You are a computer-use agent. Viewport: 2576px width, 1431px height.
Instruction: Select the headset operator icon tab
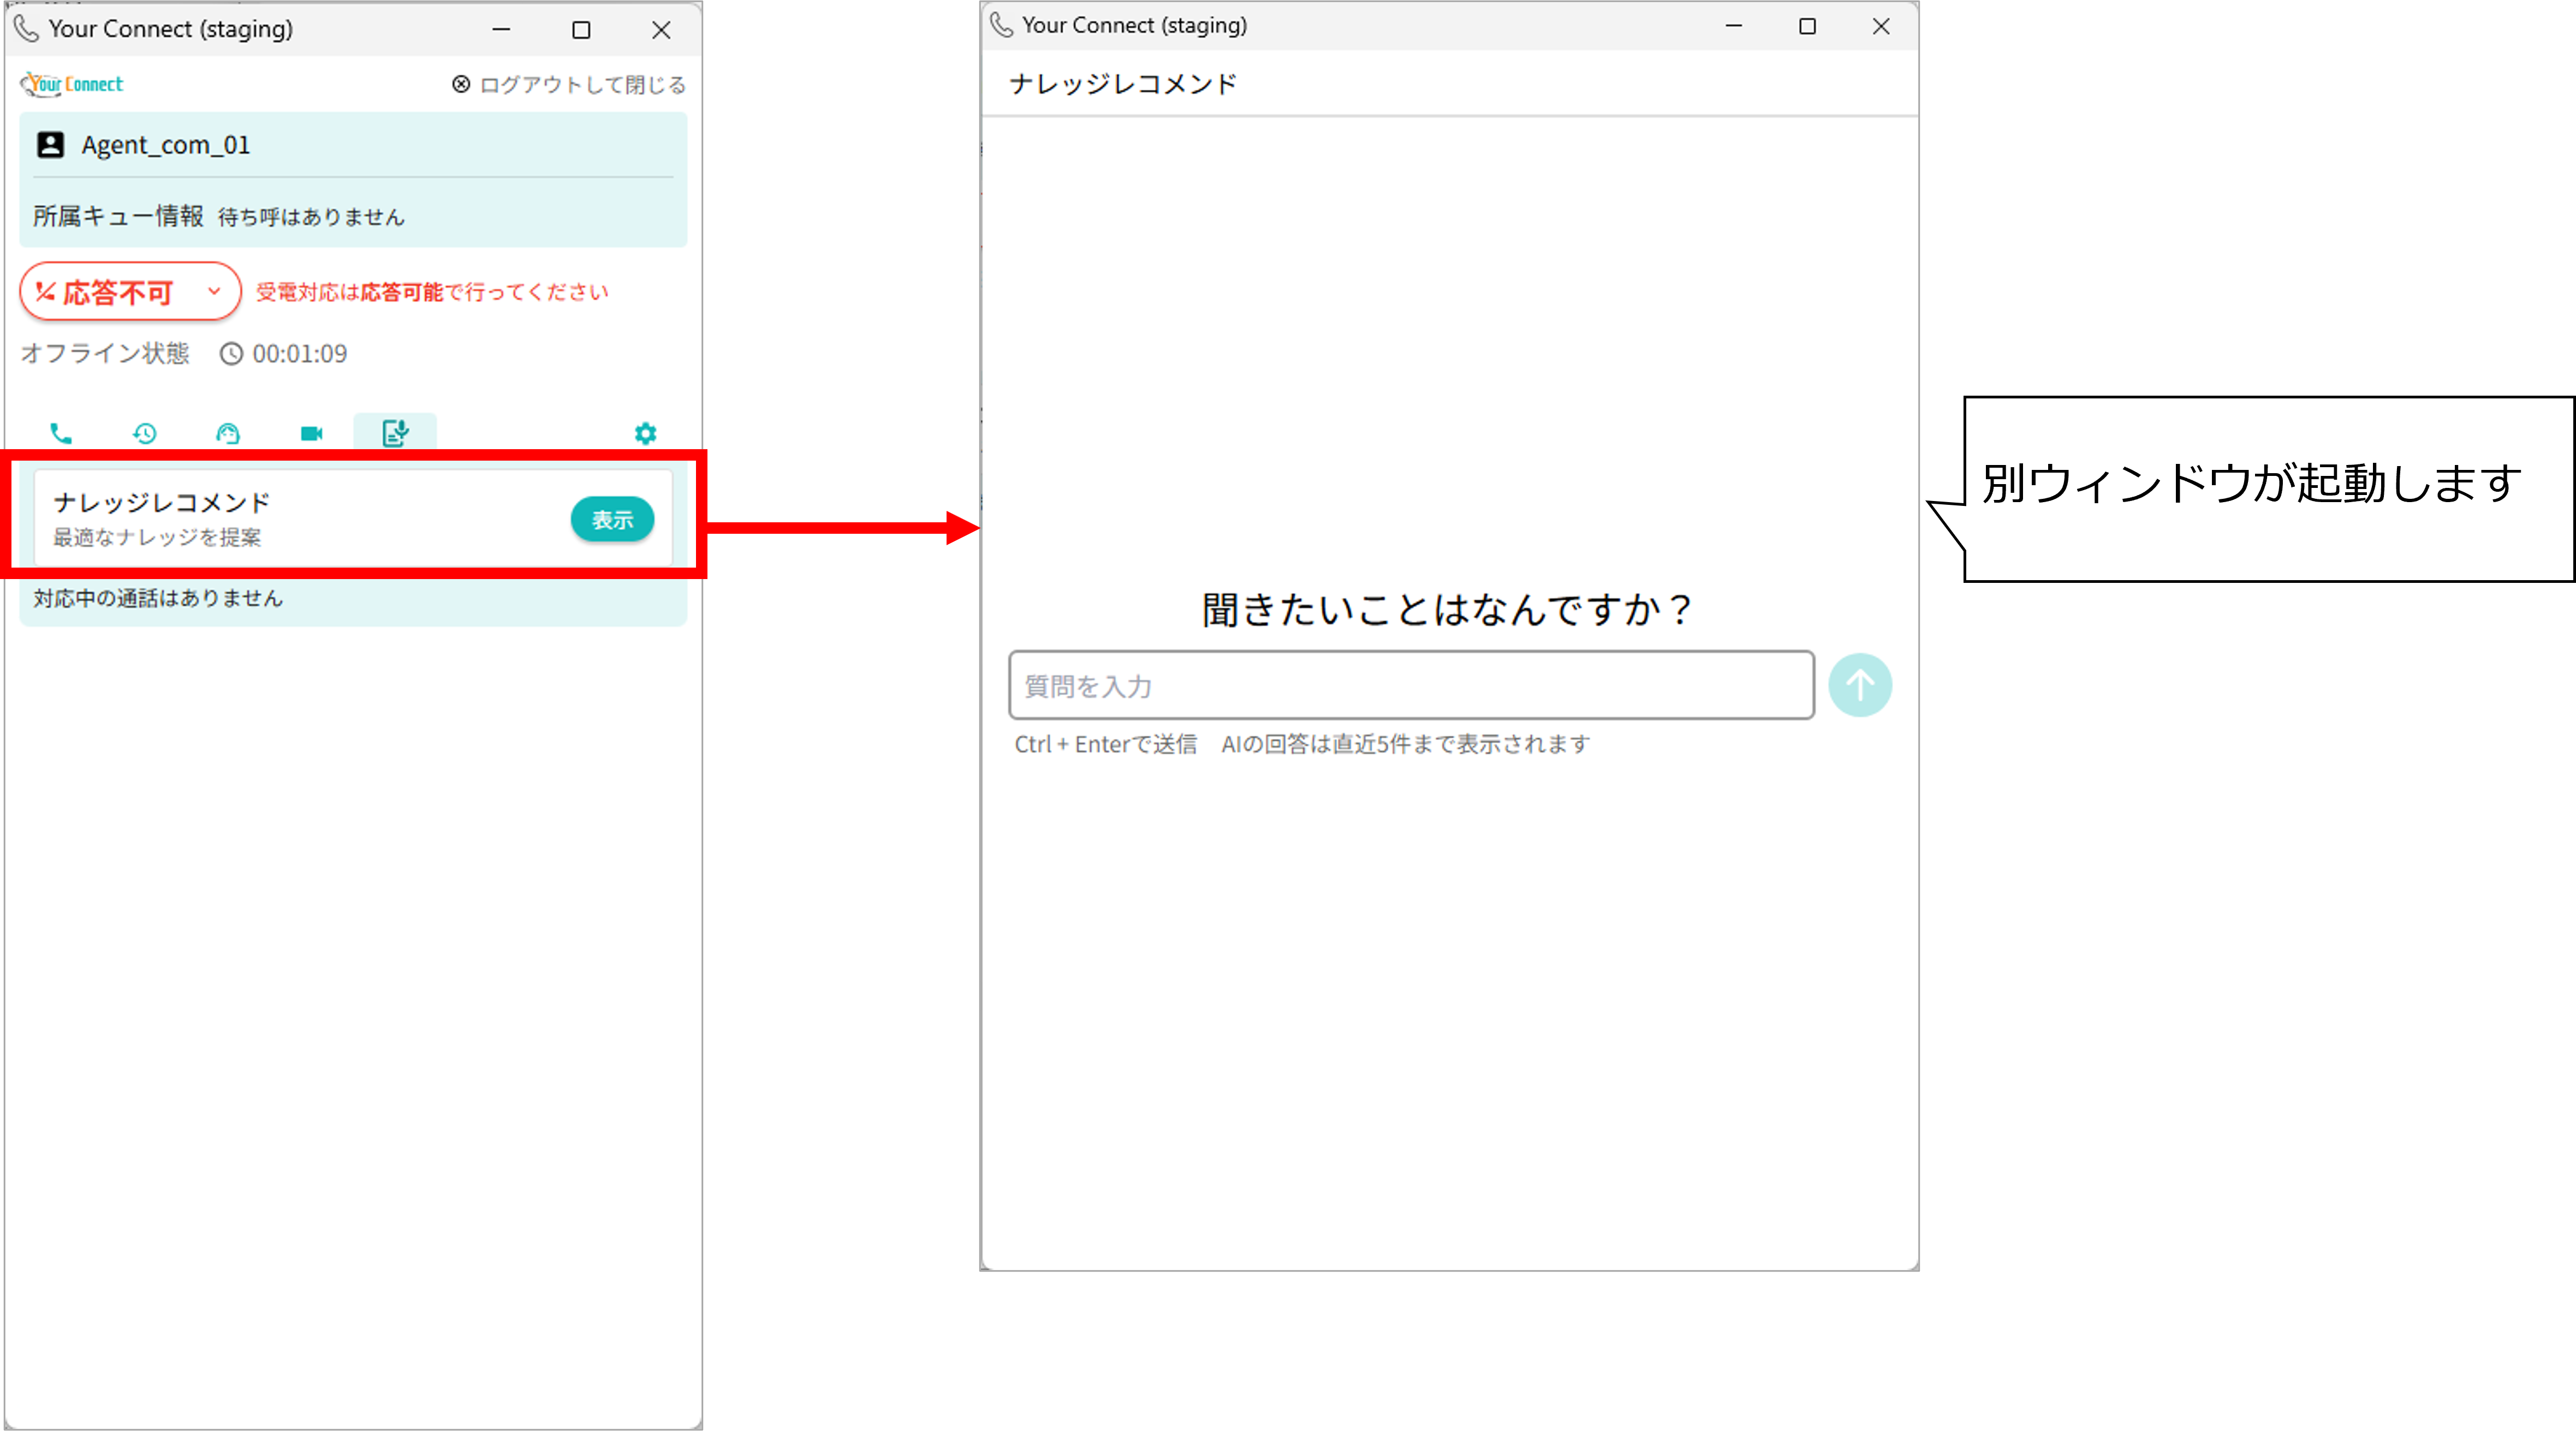click(x=228, y=433)
